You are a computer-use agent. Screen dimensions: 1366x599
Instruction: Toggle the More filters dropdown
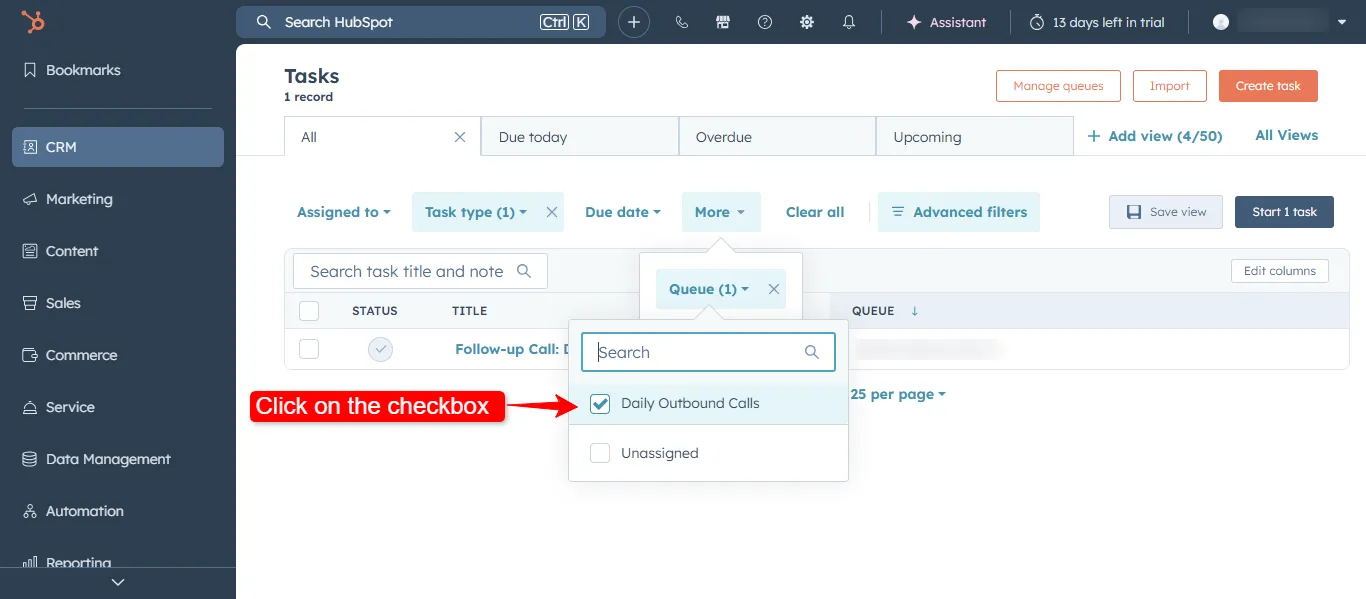(721, 212)
